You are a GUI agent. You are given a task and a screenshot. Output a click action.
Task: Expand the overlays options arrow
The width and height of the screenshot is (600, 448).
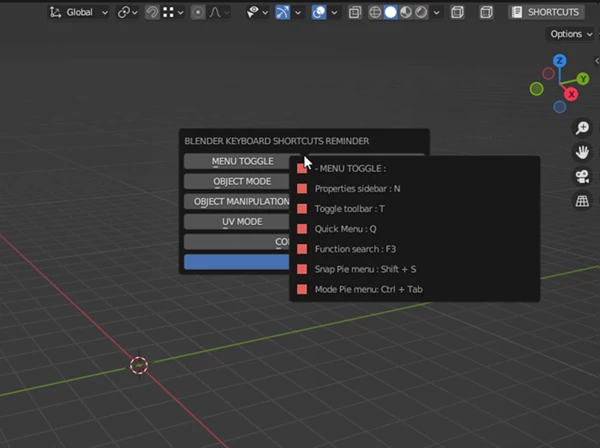(x=334, y=12)
